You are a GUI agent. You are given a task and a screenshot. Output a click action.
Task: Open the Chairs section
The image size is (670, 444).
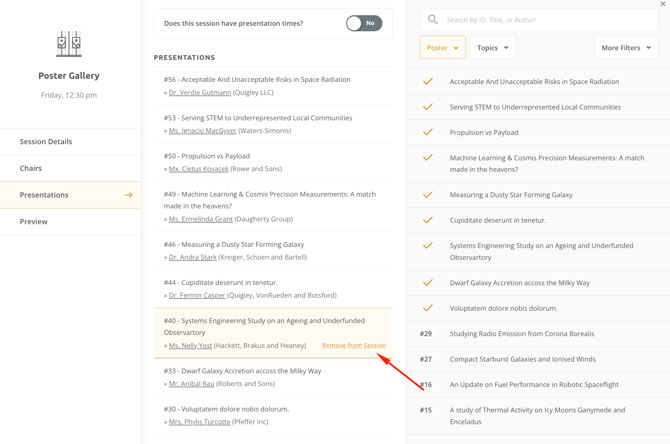coord(31,168)
